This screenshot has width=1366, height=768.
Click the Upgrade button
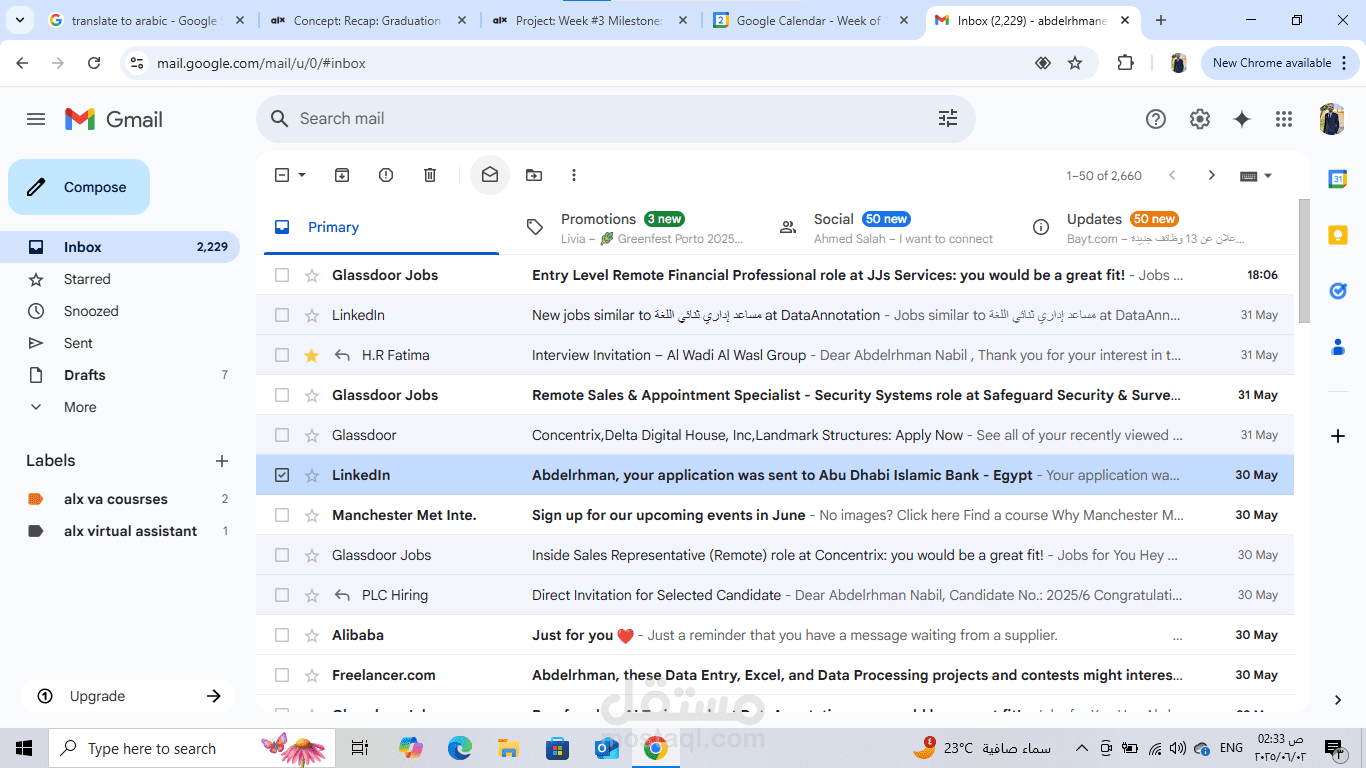coord(128,696)
